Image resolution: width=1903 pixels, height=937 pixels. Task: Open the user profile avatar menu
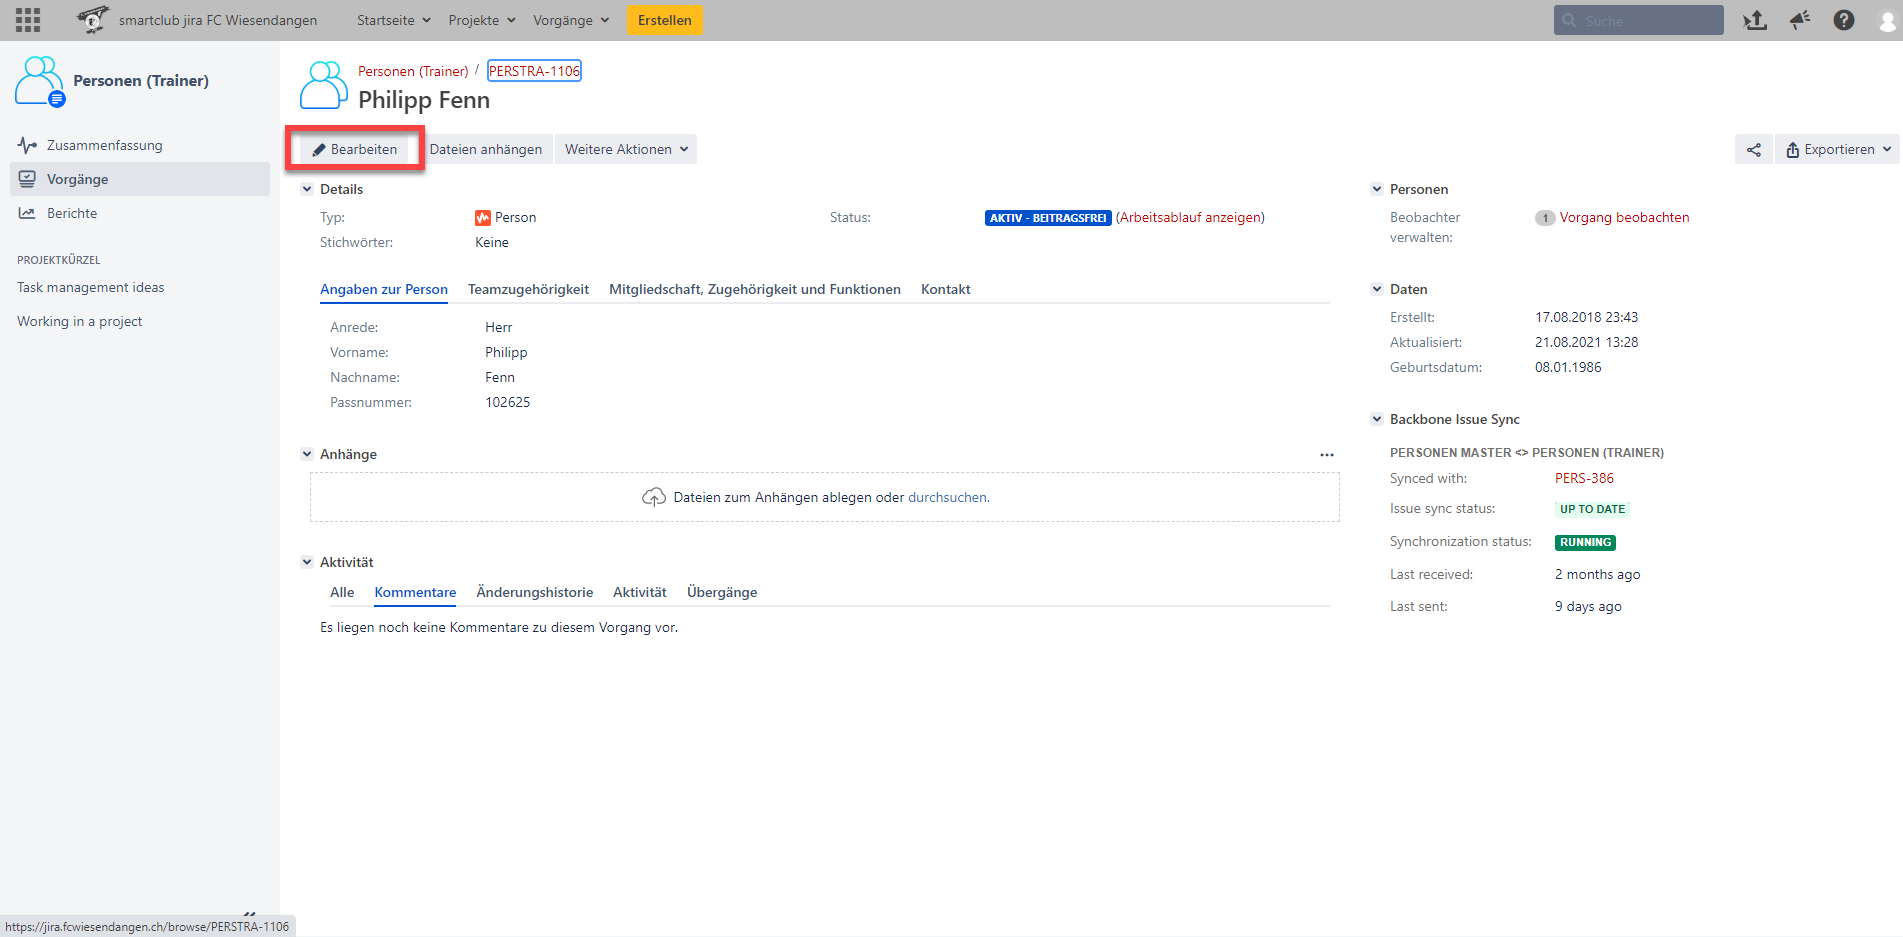coord(1887,21)
